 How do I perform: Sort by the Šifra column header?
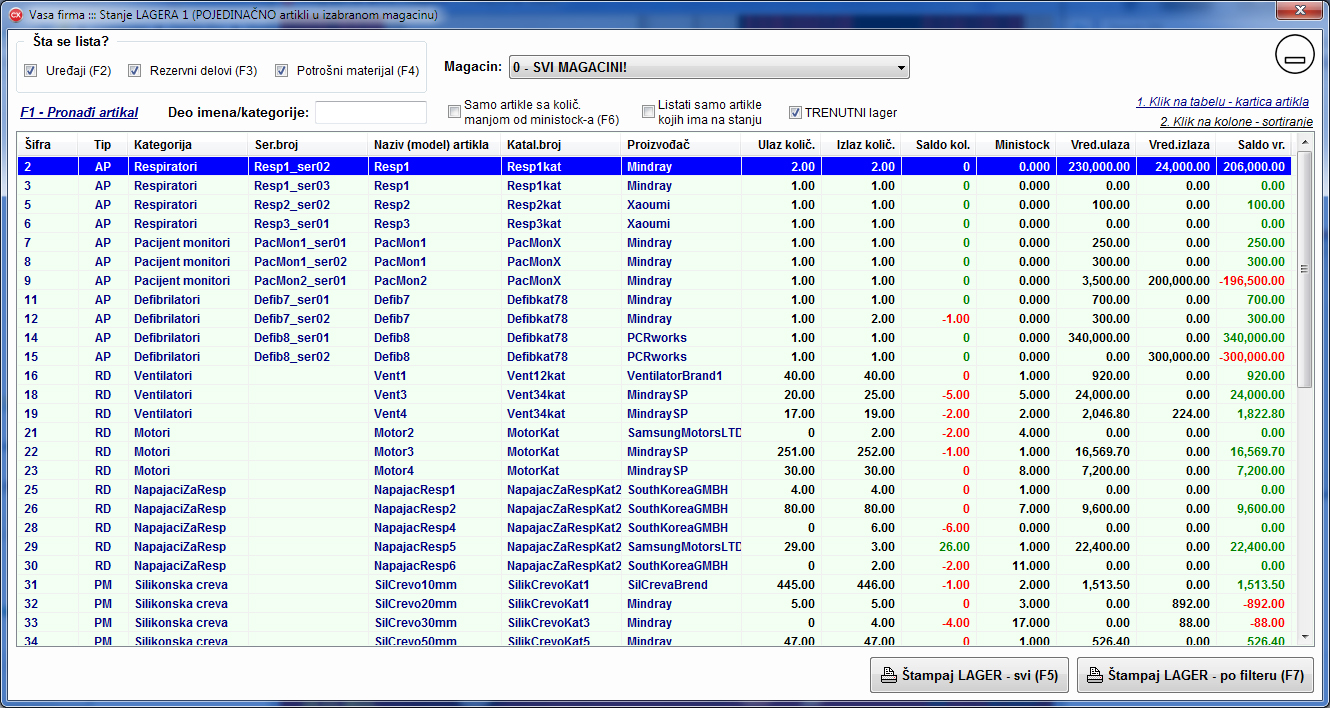point(47,145)
